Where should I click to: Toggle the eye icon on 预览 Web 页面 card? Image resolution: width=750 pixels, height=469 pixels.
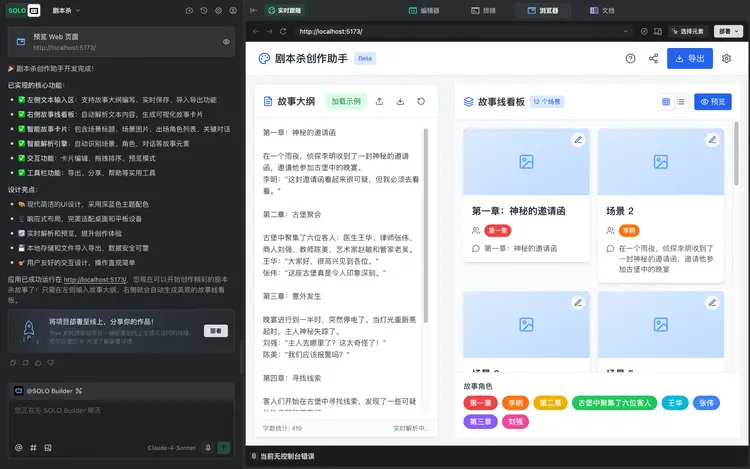(x=227, y=42)
